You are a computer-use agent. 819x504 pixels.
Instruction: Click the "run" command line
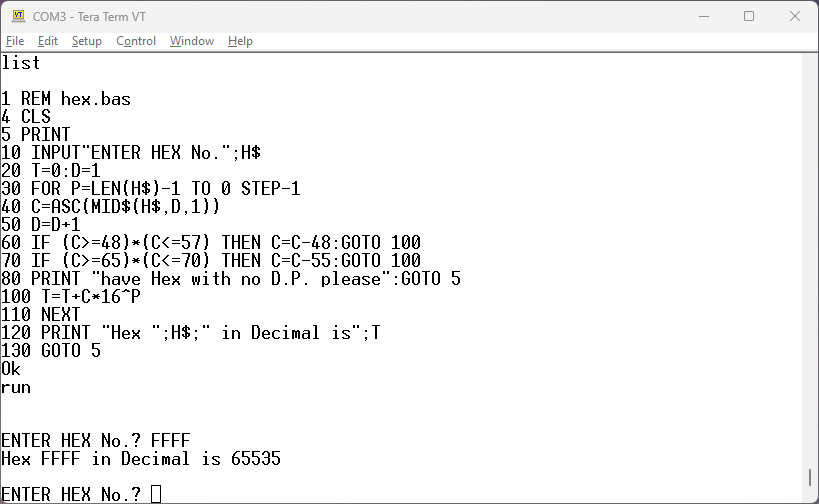(x=16, y=387)
